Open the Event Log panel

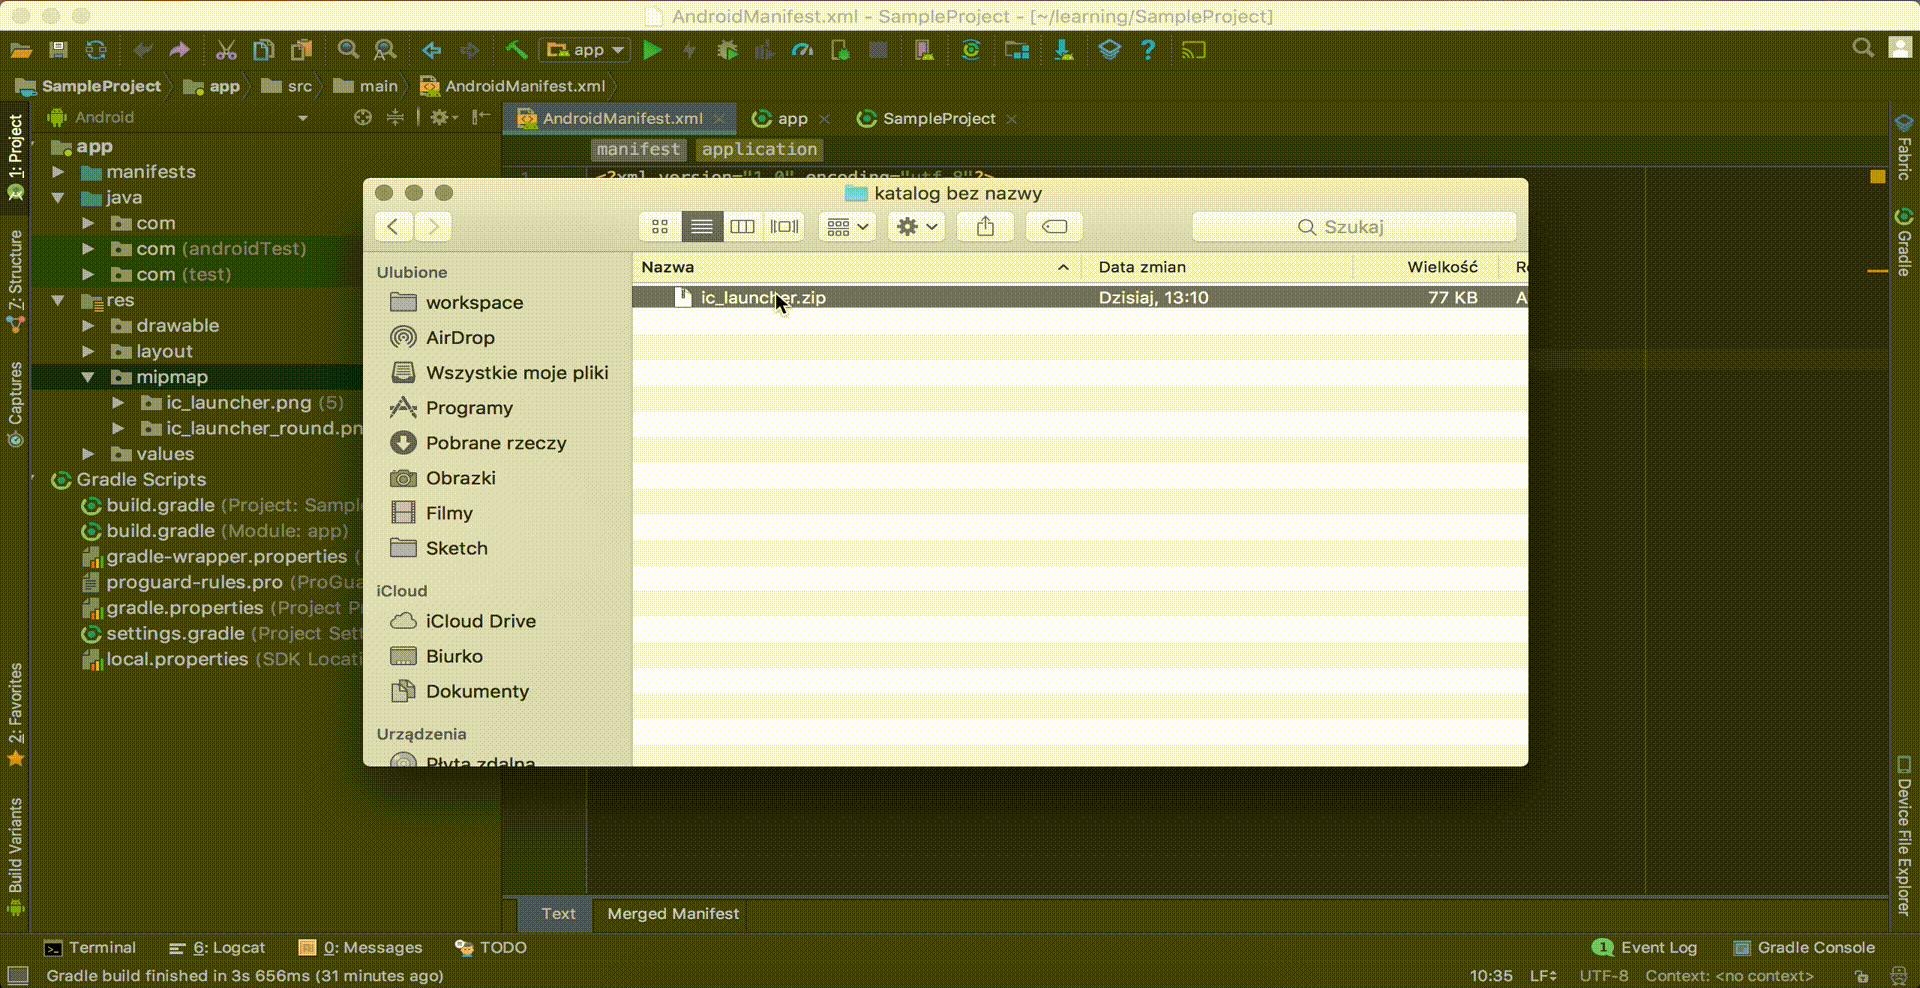[1645, 947]
